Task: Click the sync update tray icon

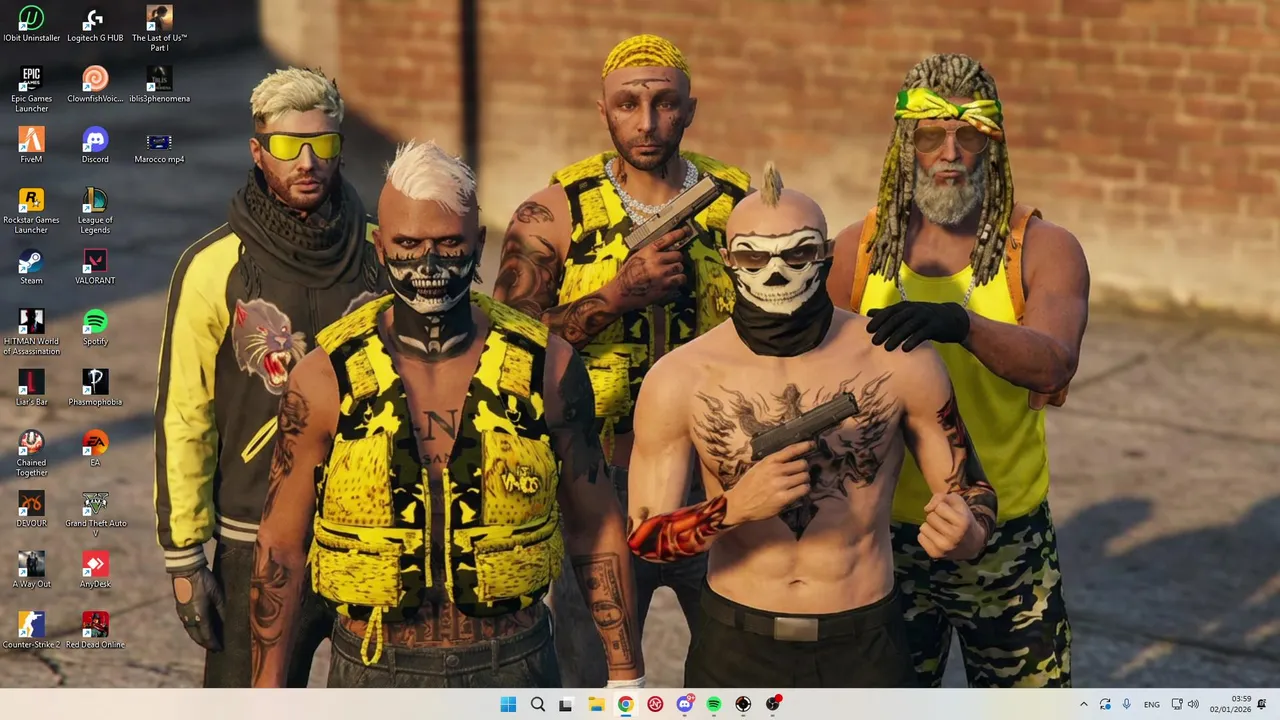Action: coord(1105,704)
